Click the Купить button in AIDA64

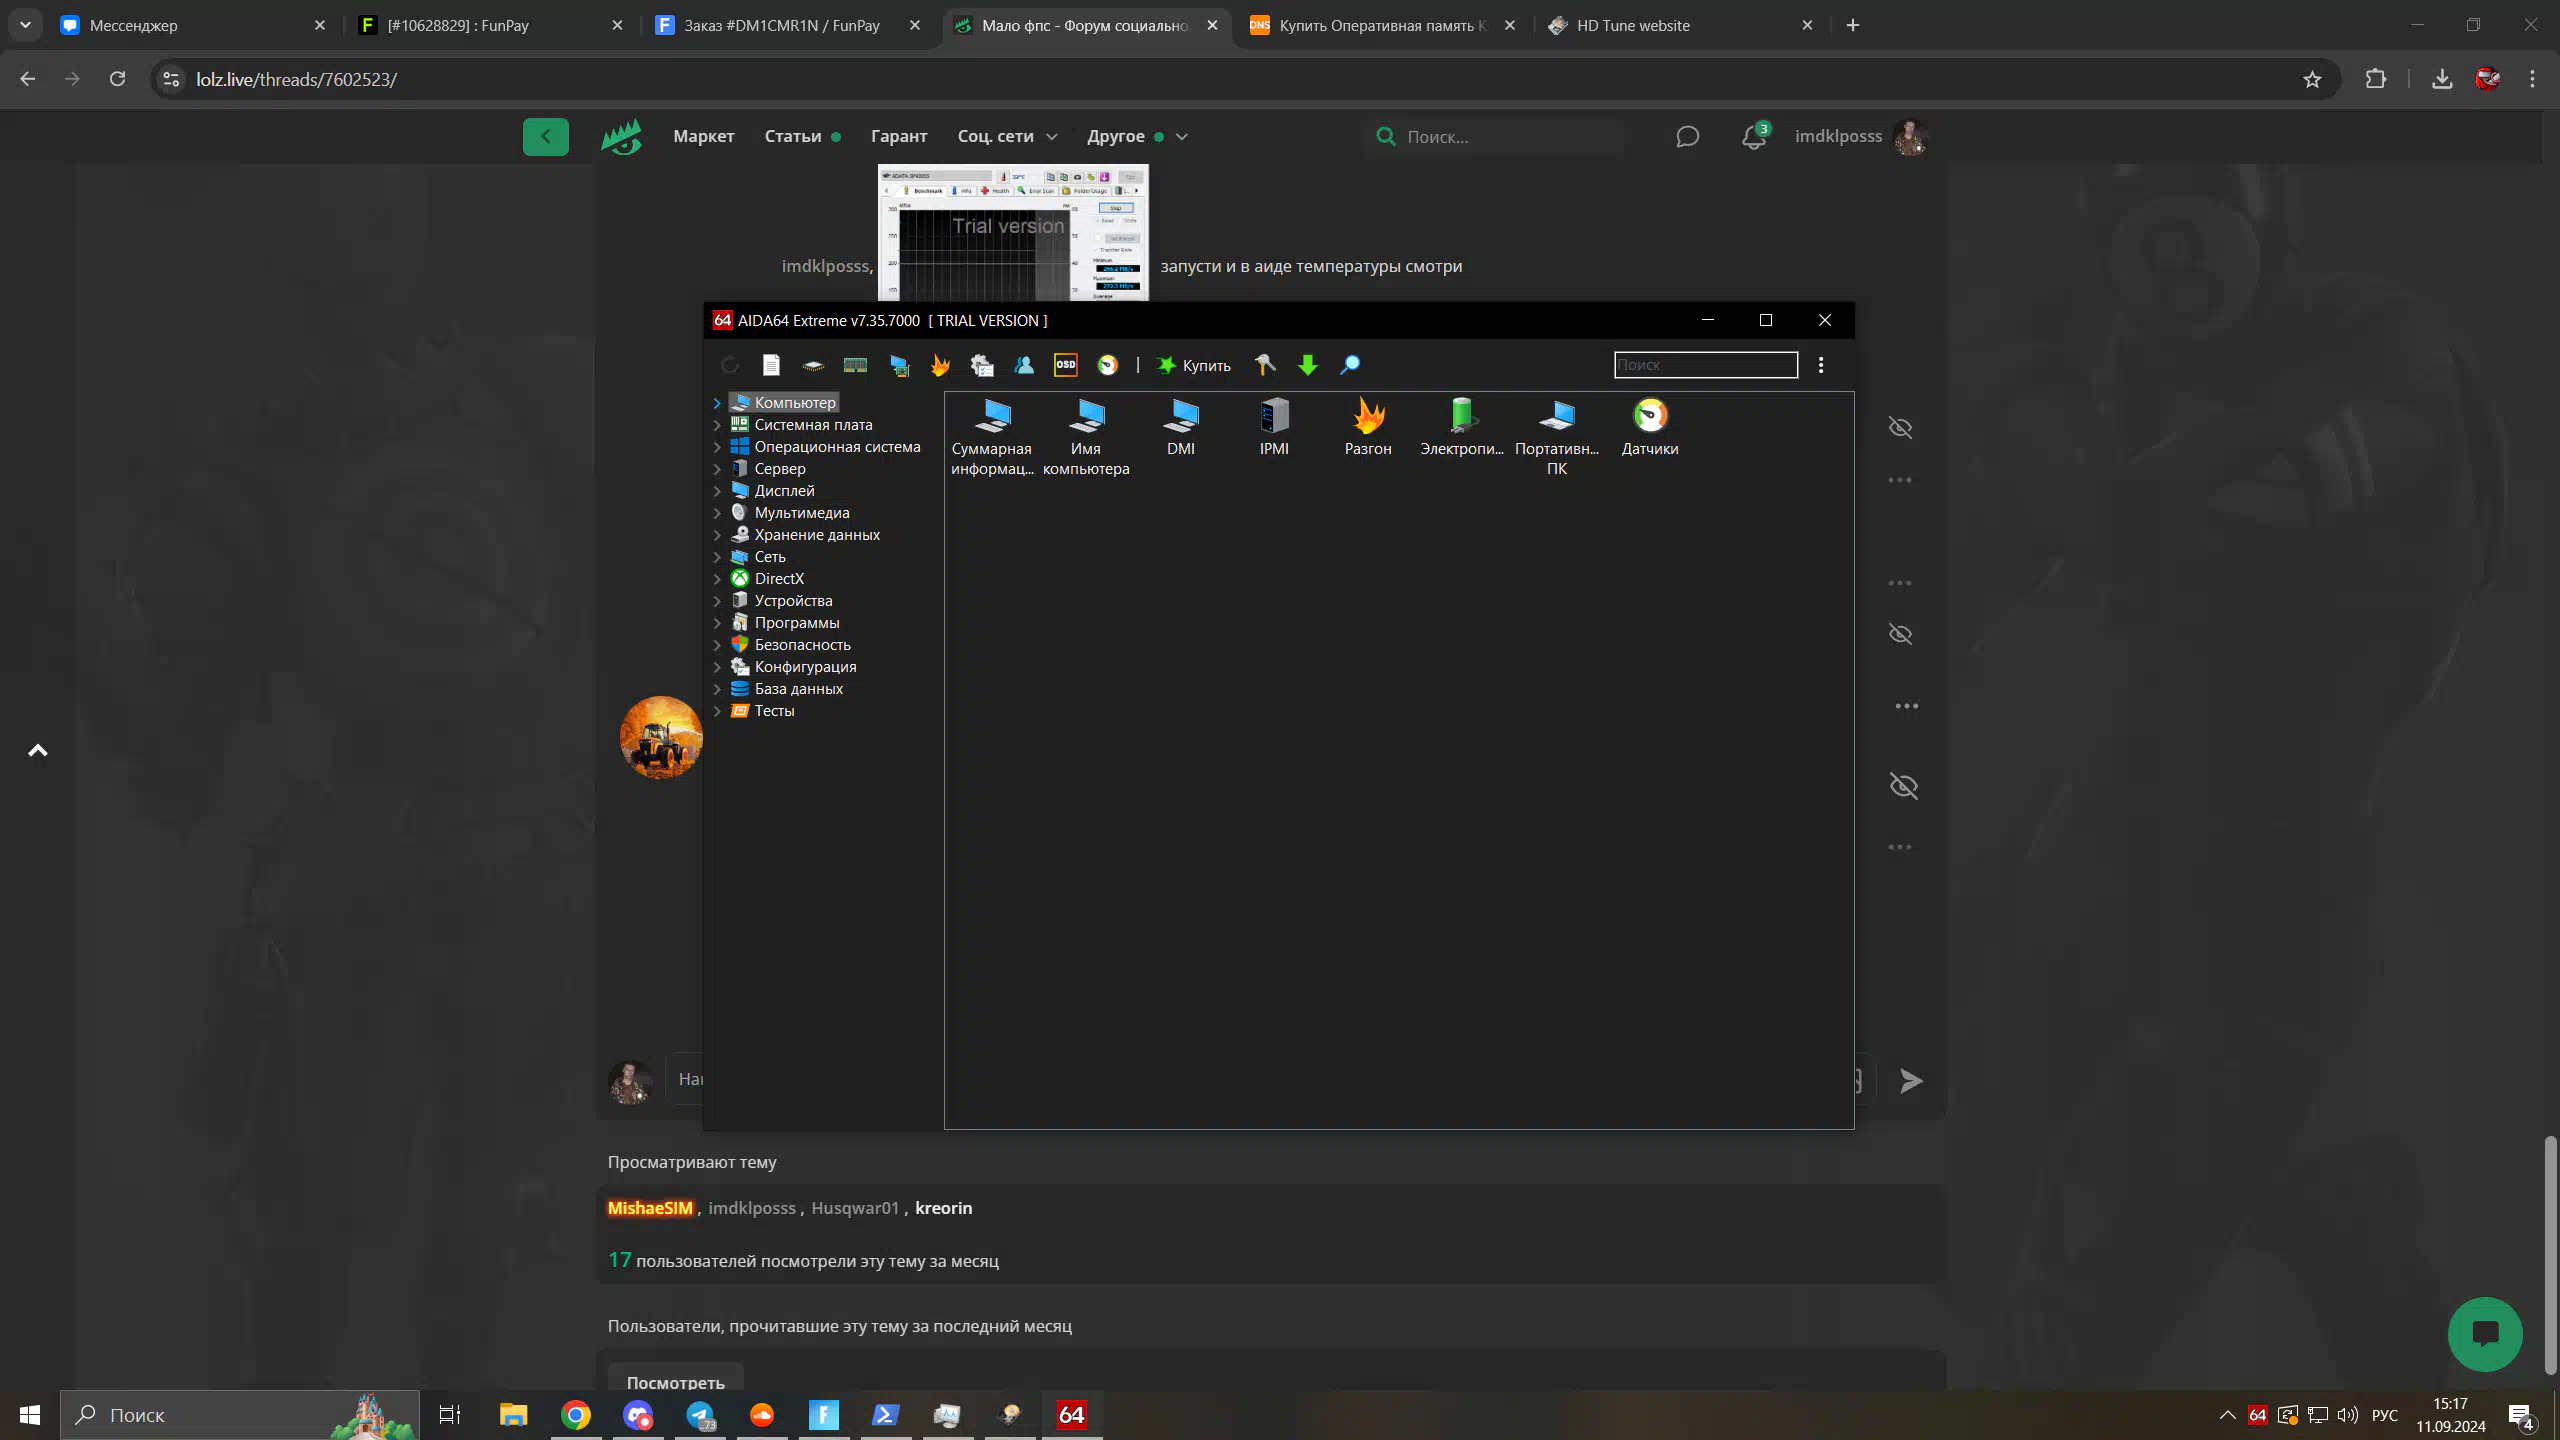pyautogui.click(x=1194, y=365)
